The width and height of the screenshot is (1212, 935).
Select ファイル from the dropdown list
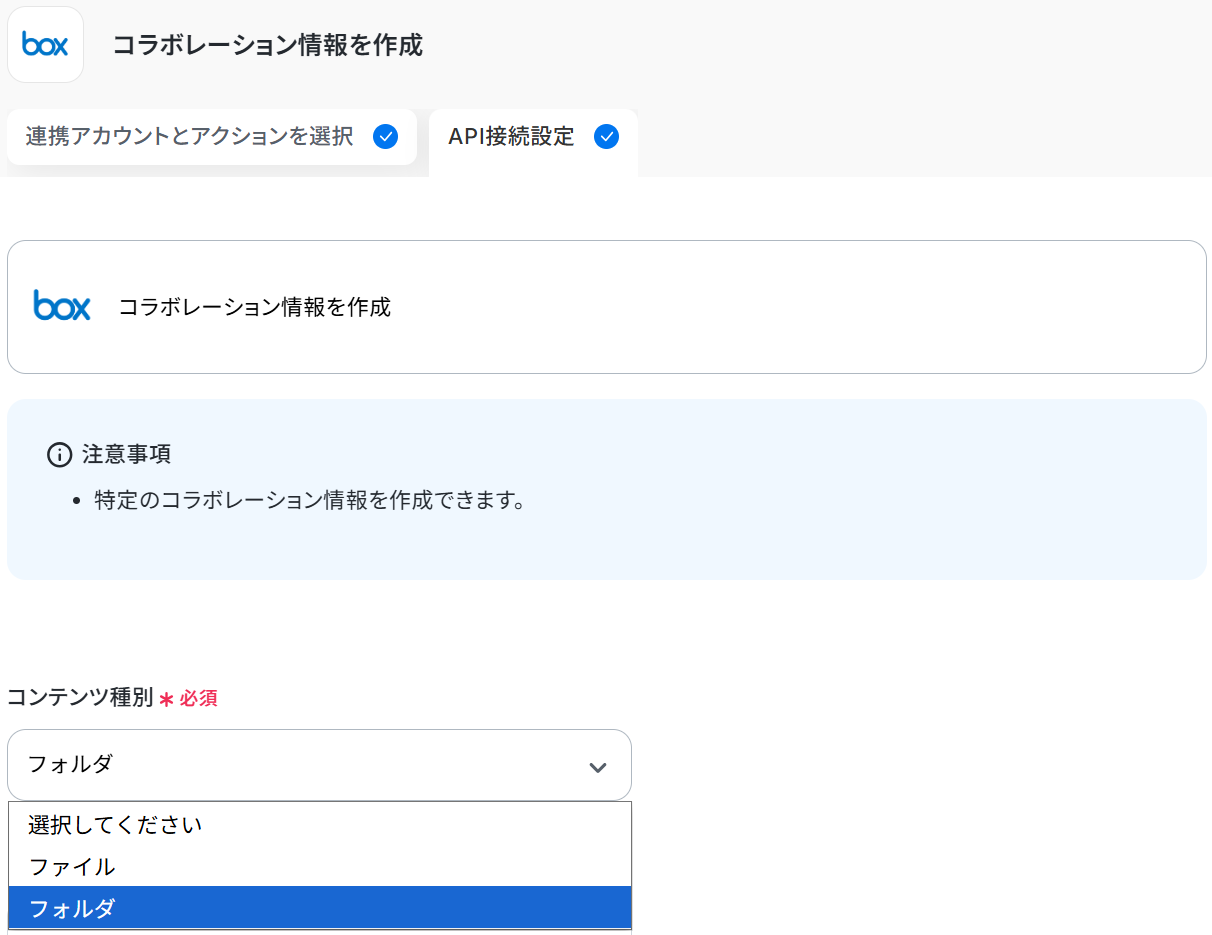72,867
